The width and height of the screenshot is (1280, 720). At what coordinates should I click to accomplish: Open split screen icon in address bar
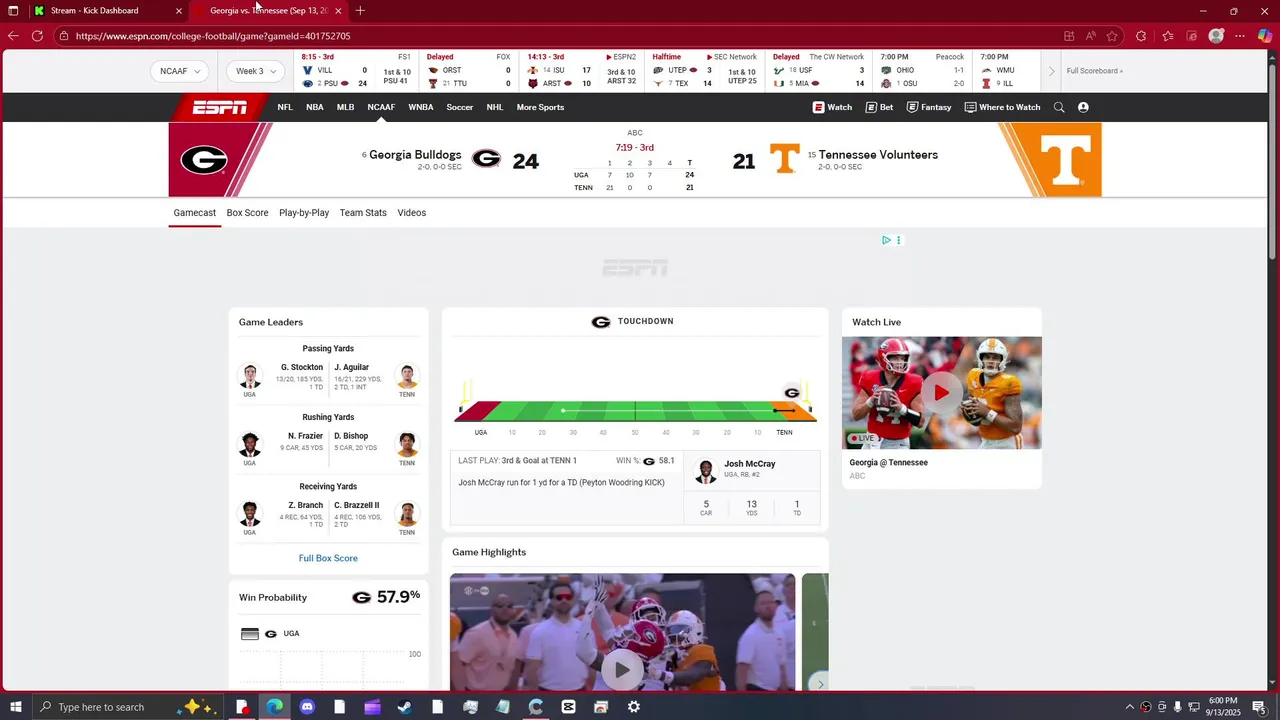(x=1069, y=36)
